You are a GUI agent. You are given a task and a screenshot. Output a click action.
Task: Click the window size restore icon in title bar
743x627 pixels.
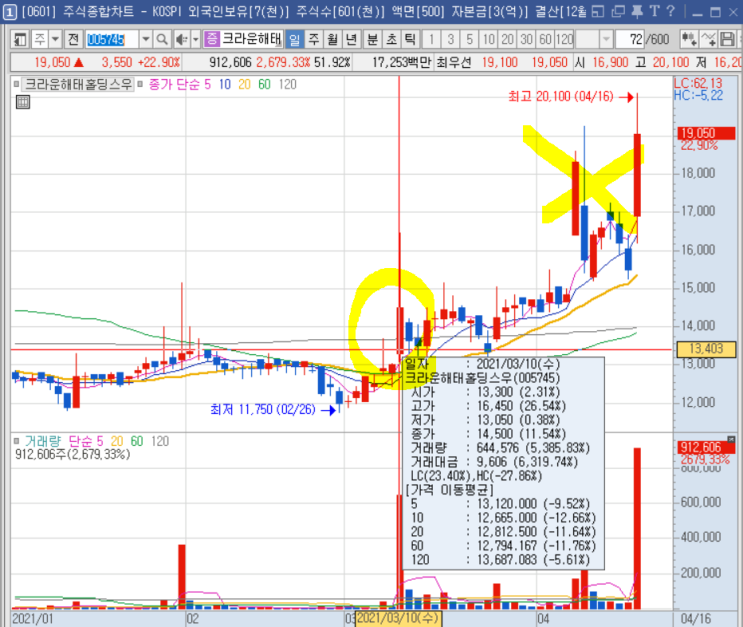point(598,11)
